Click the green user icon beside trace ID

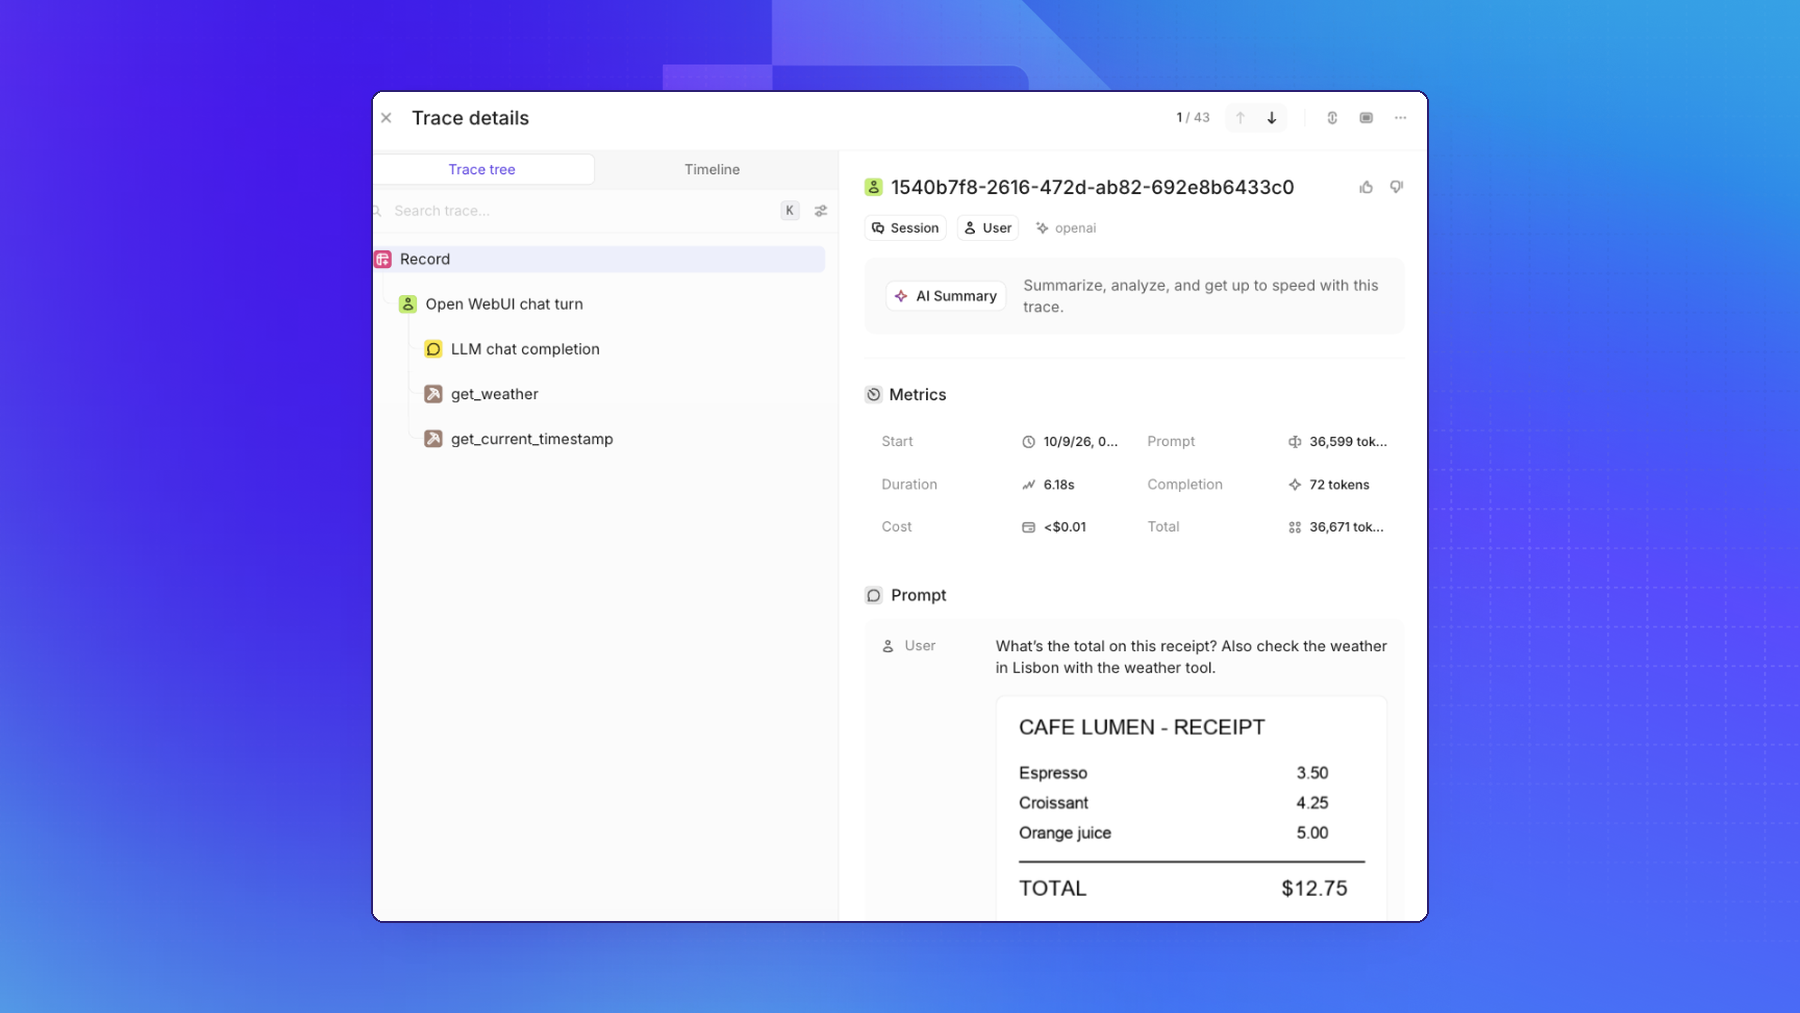tap(874, 187)
